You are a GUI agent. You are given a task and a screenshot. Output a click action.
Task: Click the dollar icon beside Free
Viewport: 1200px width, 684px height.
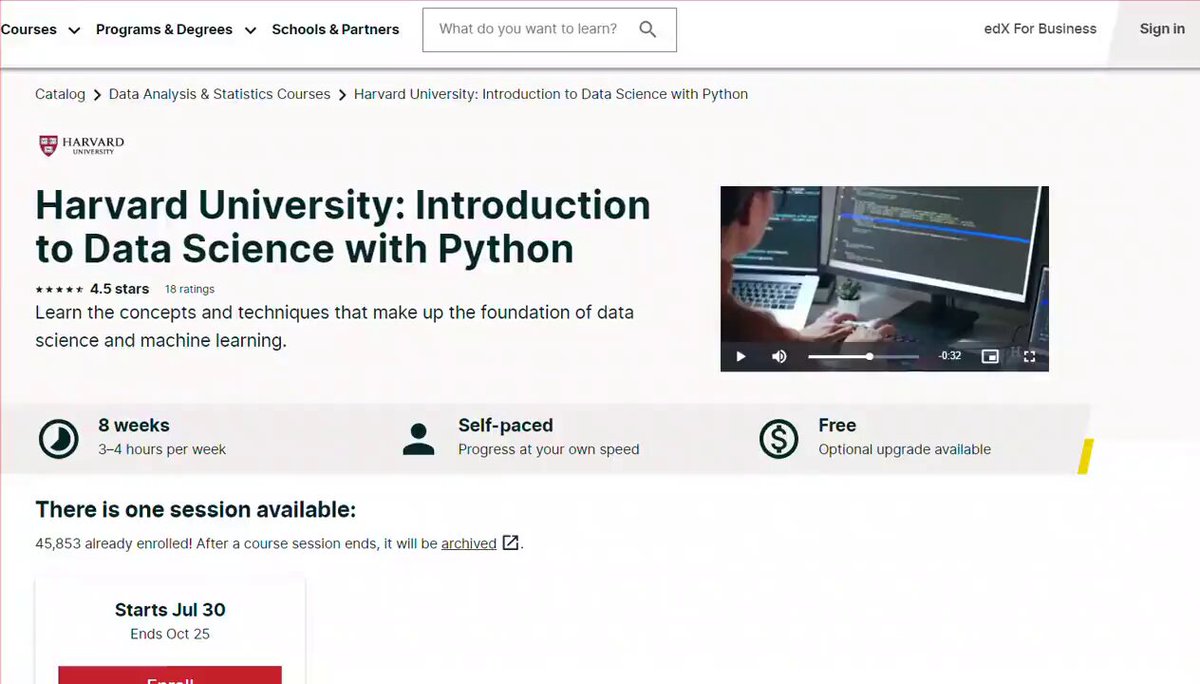tap(779, 438)
